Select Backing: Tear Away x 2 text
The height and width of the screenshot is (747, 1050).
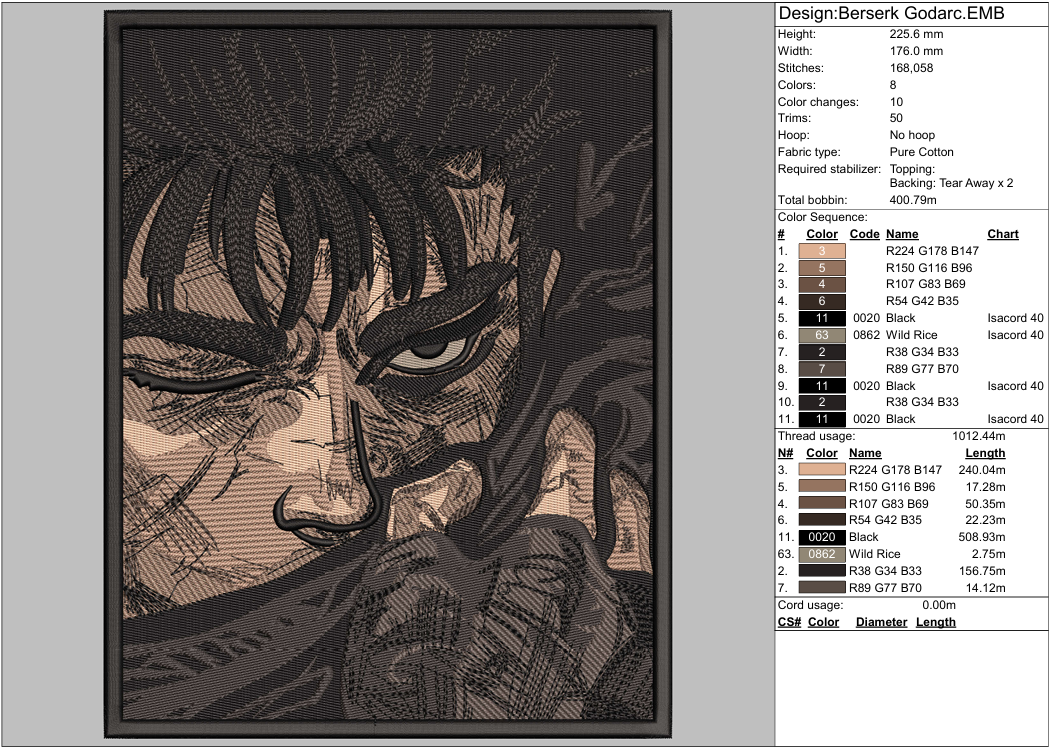click(x=951, y=183)
